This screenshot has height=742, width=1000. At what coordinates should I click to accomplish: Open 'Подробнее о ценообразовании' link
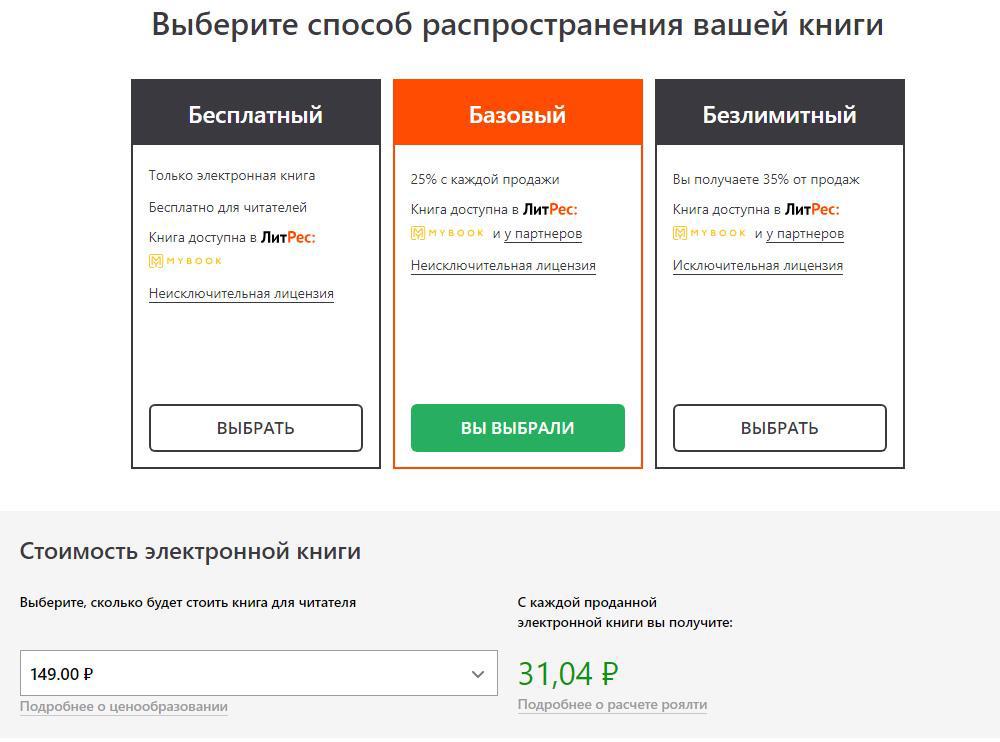click(x=124, y=706)
